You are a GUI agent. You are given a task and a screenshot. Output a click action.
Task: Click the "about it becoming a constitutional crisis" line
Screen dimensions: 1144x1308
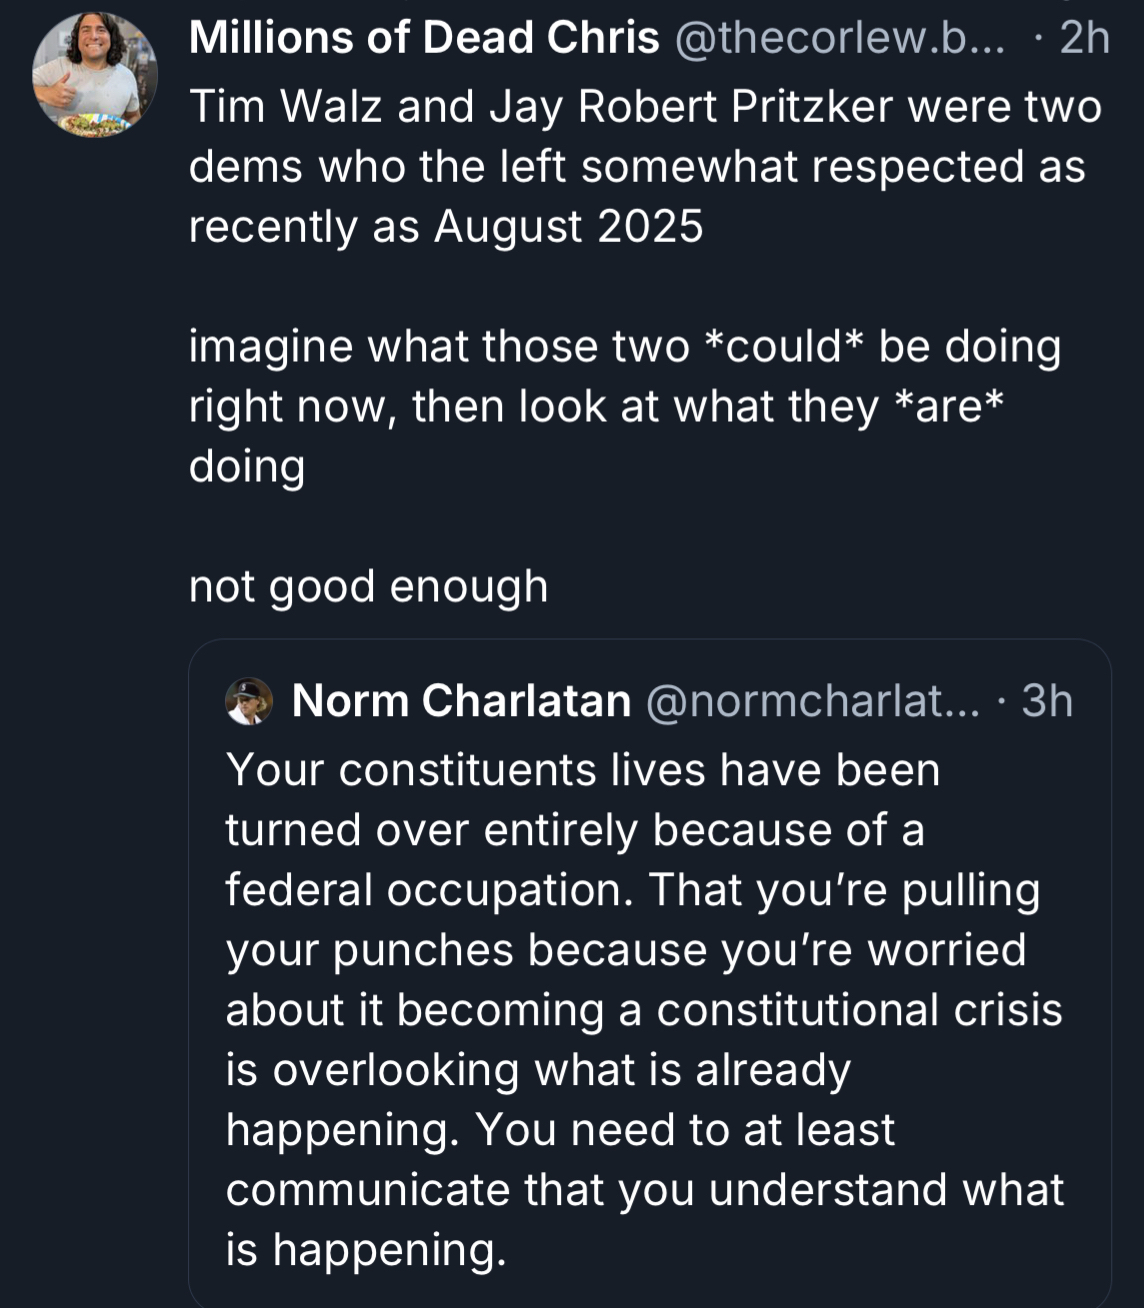click(644, 1010)
